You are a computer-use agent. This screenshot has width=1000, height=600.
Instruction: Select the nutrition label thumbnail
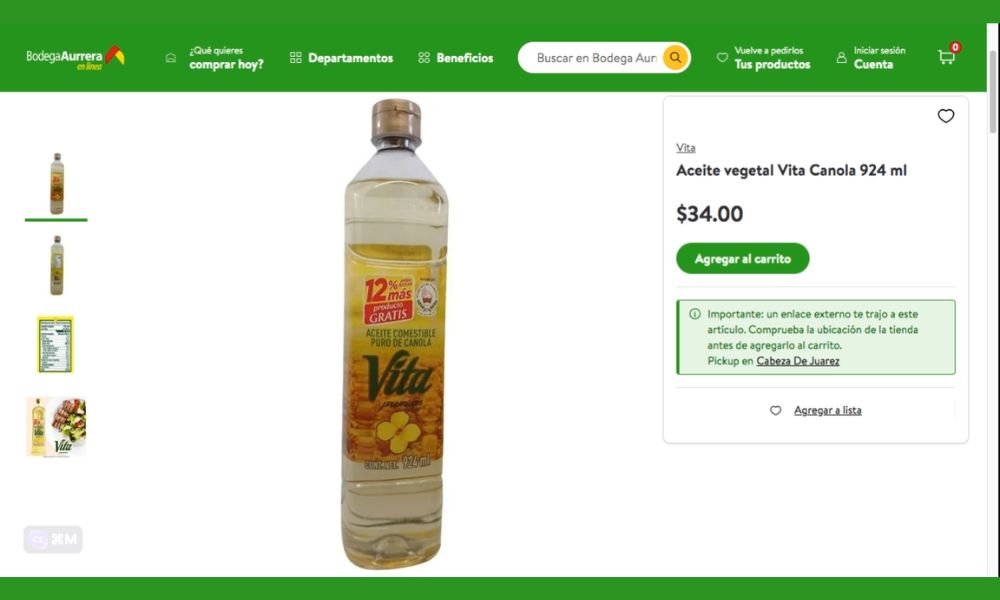(x=56, y=345)
